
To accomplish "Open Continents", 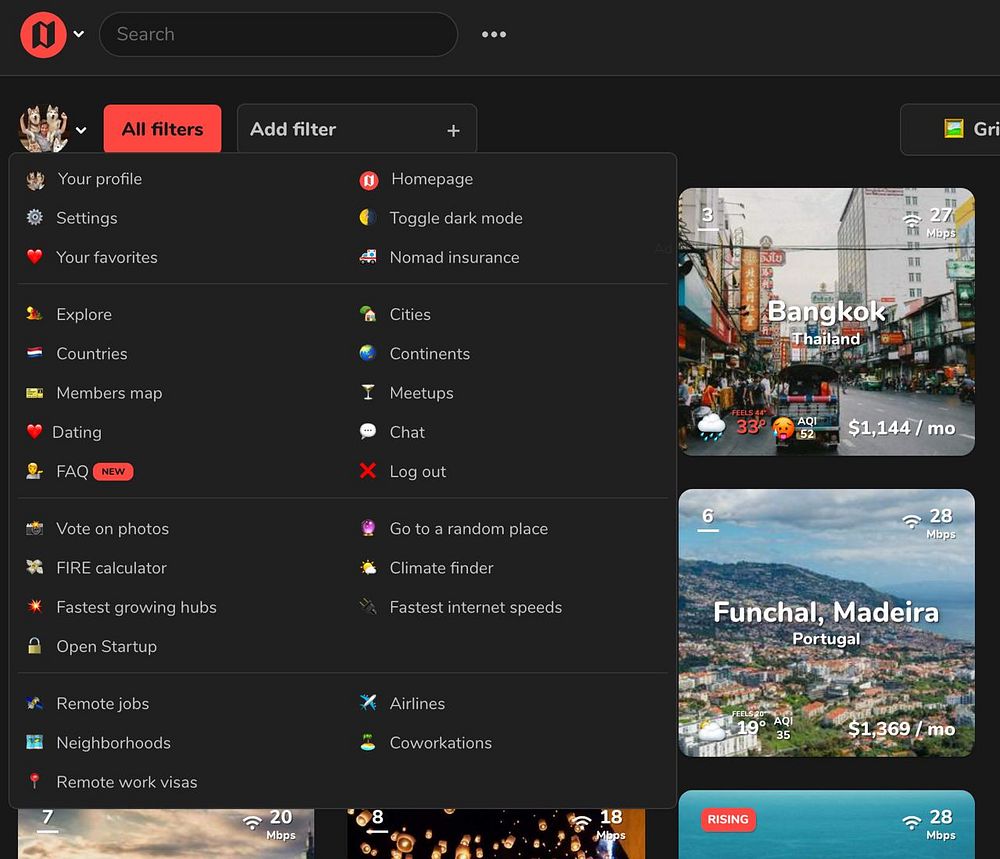I will pos(429,353).
